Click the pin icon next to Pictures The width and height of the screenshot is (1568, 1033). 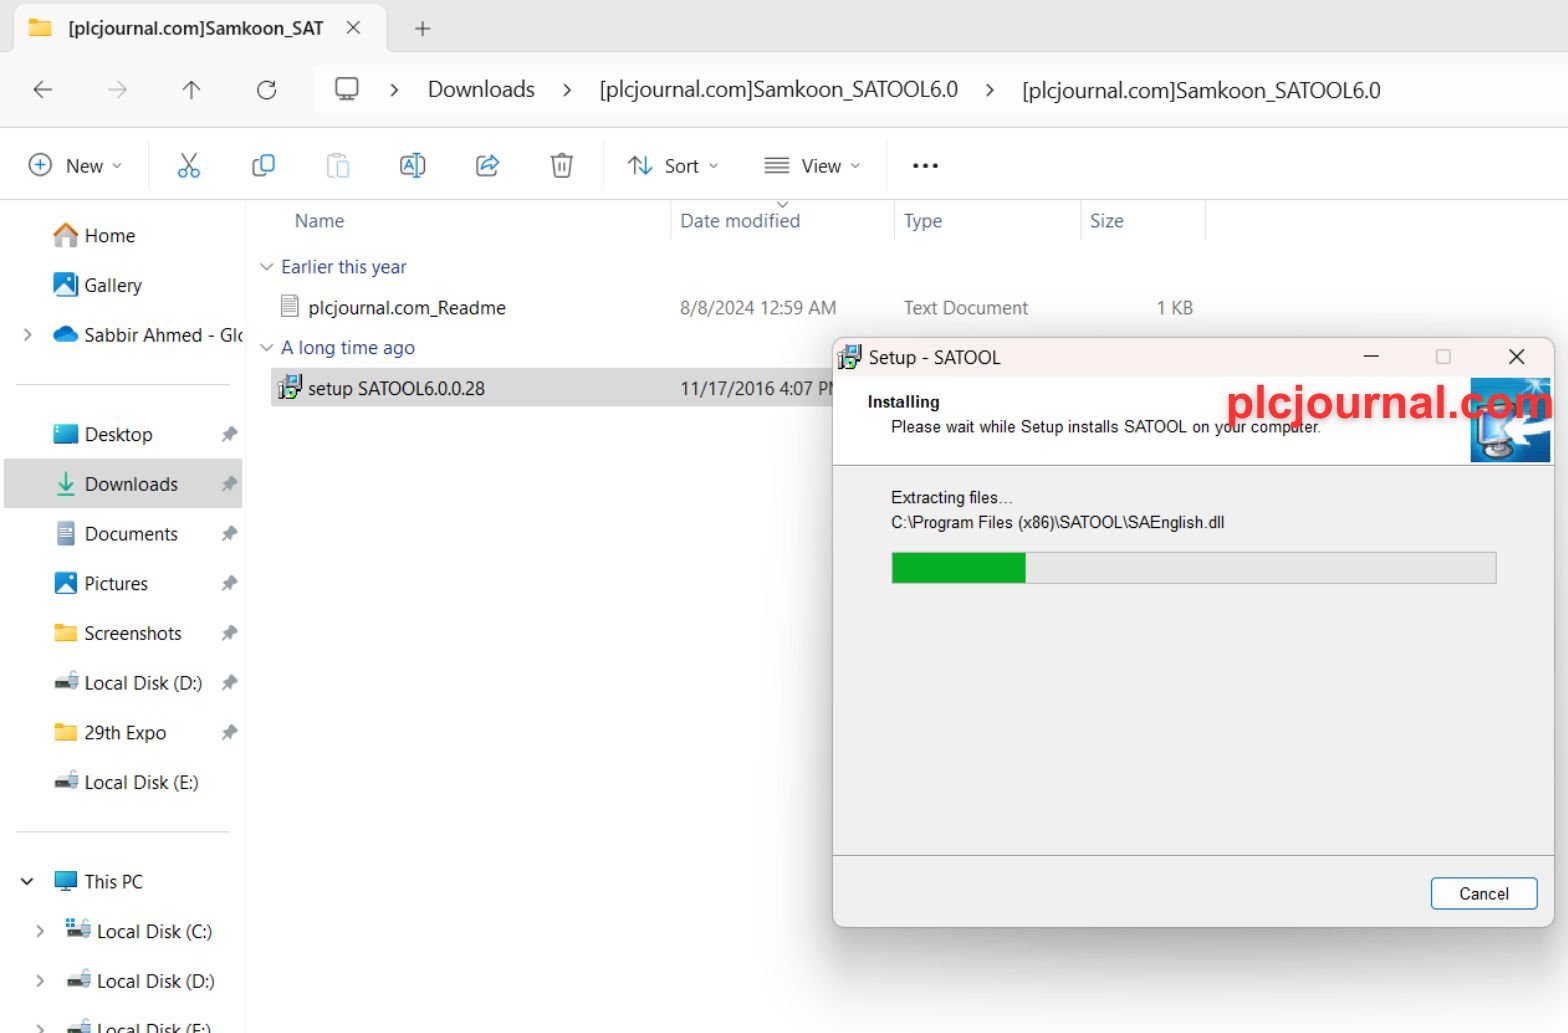pyautogui.click(x=229, y=583)
